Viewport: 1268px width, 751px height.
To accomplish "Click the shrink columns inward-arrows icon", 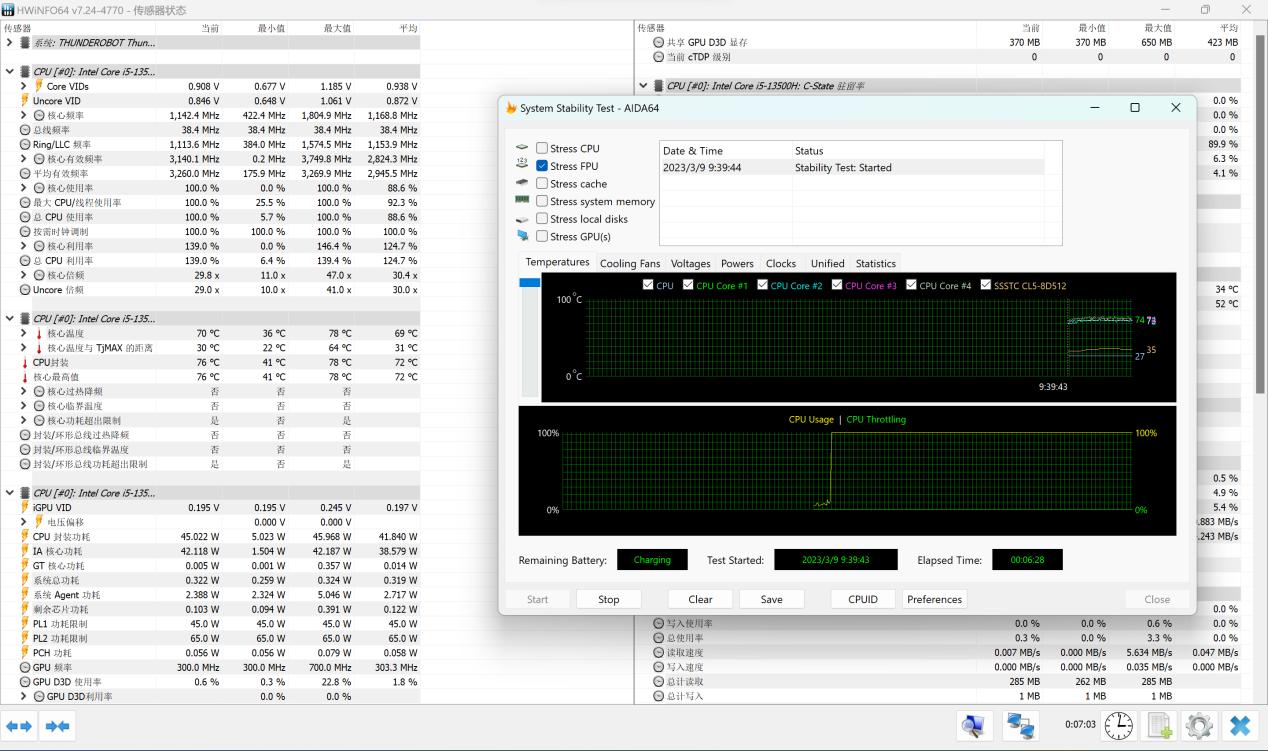I will 57,726.
